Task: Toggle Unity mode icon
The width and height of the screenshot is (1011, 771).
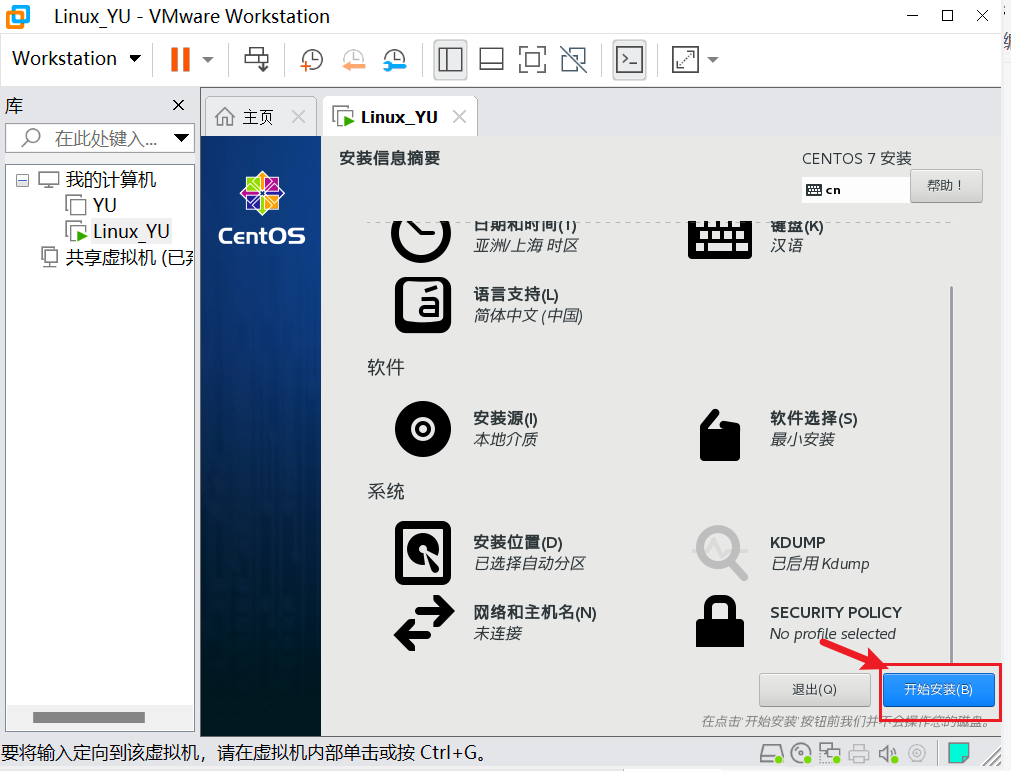Action: pyautogui.click(x=573, y=59)
